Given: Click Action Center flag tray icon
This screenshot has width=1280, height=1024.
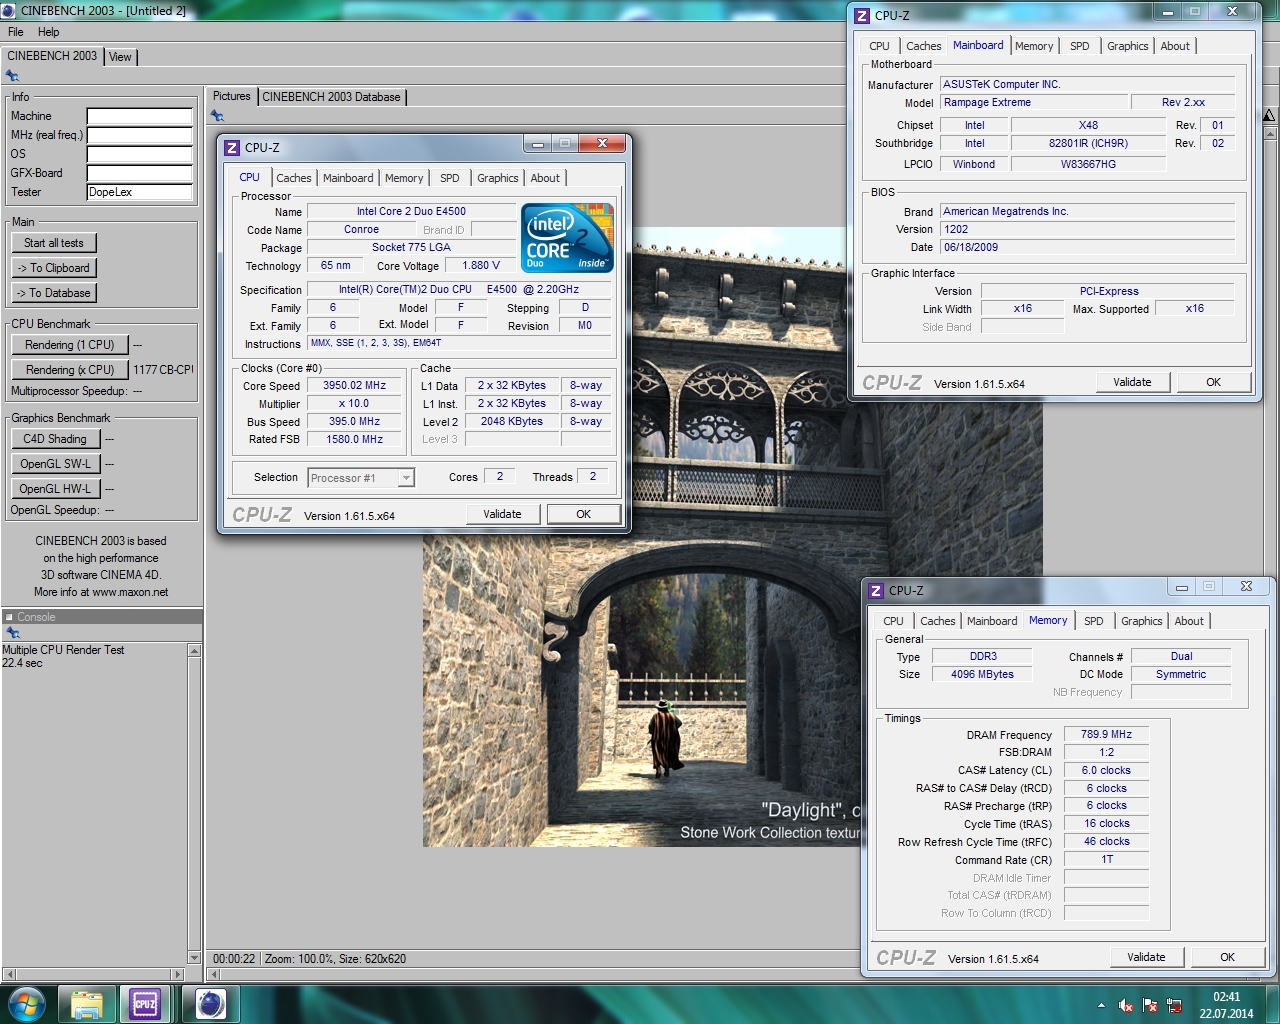Looking at the screenshot, I should (1150, 1005).
